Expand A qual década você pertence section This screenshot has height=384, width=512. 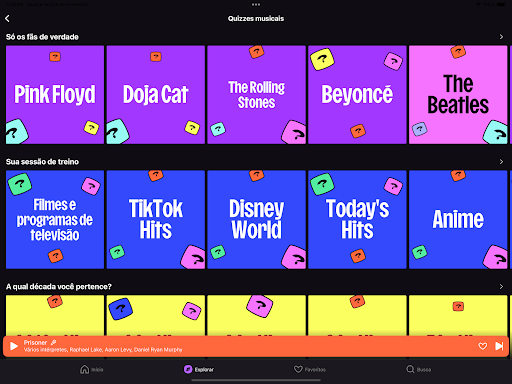pyautogui.click(x=501, y=287)
